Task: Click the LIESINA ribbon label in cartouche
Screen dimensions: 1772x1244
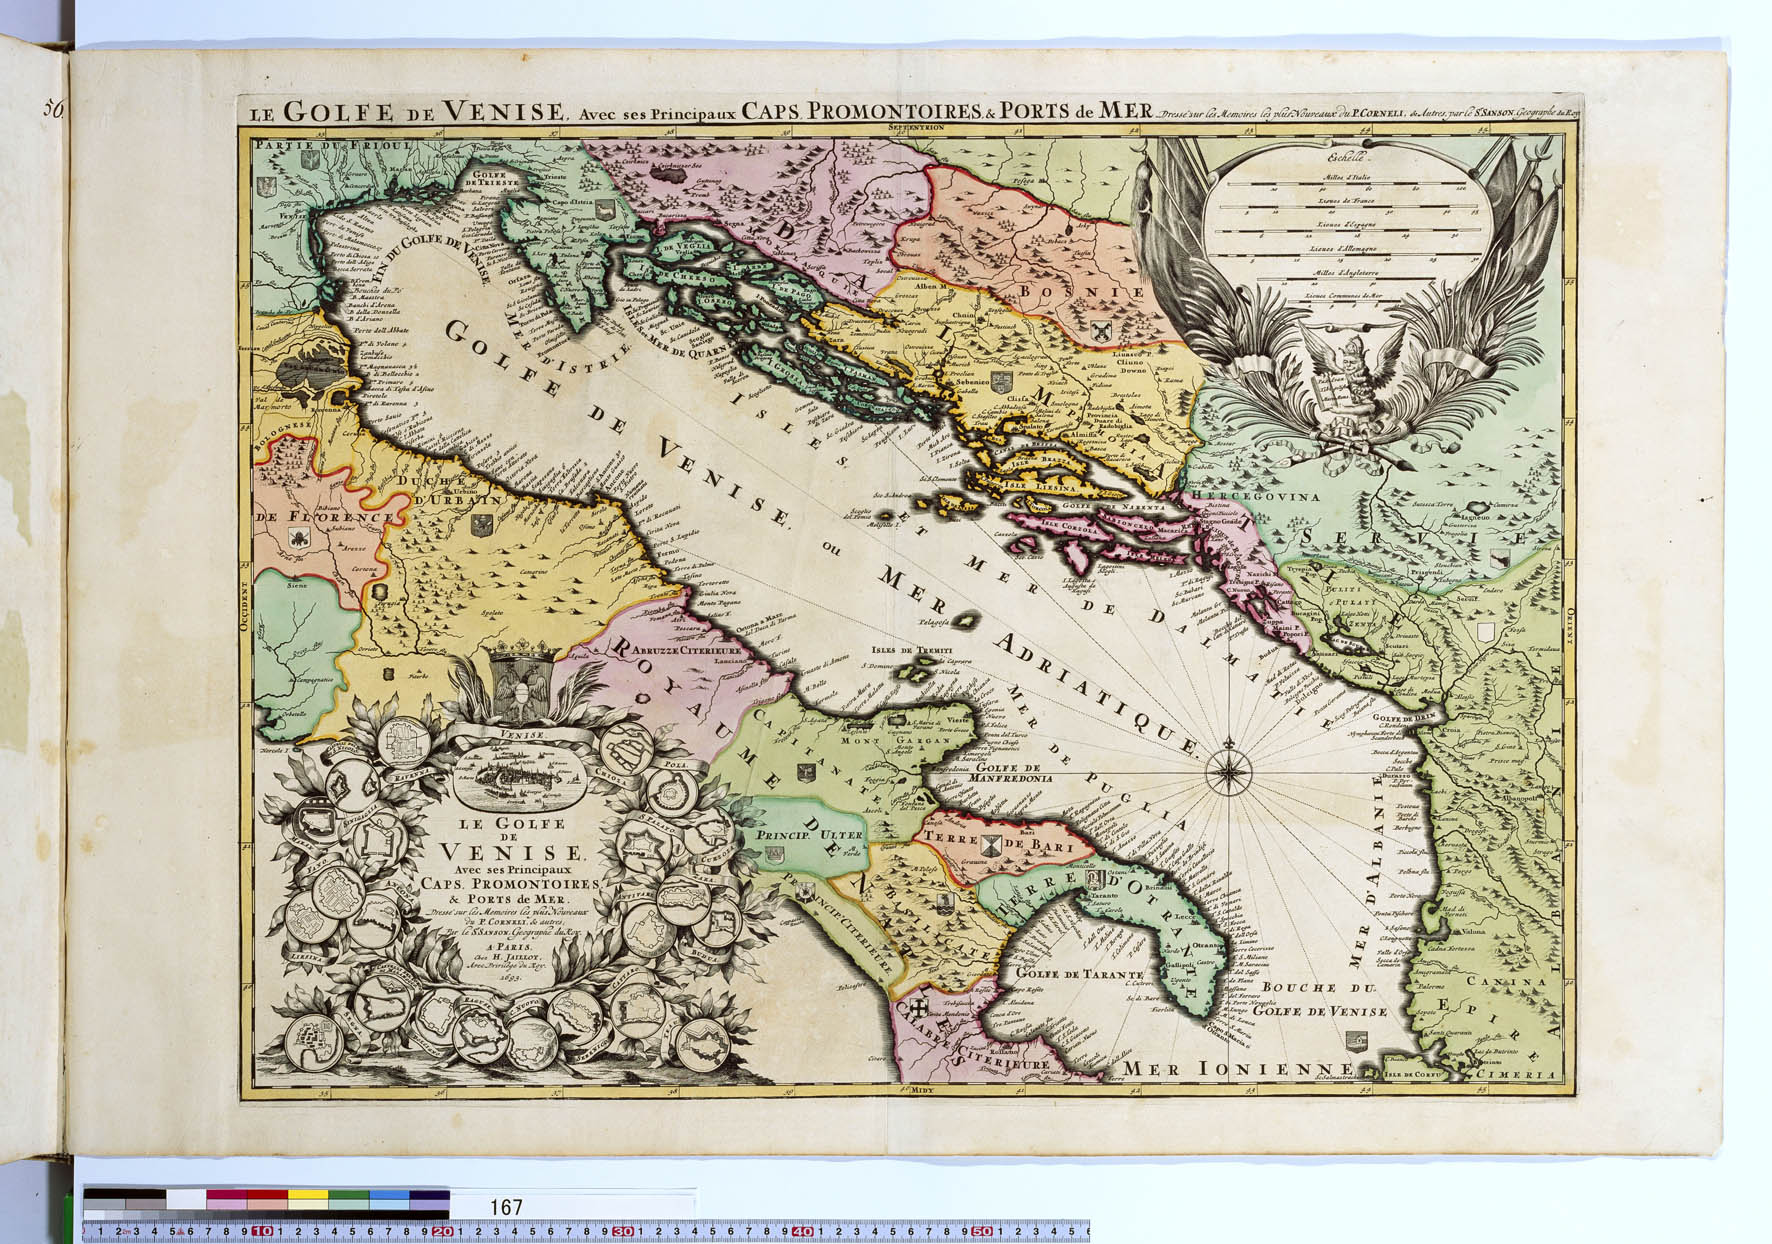Action: click(309, 957)
